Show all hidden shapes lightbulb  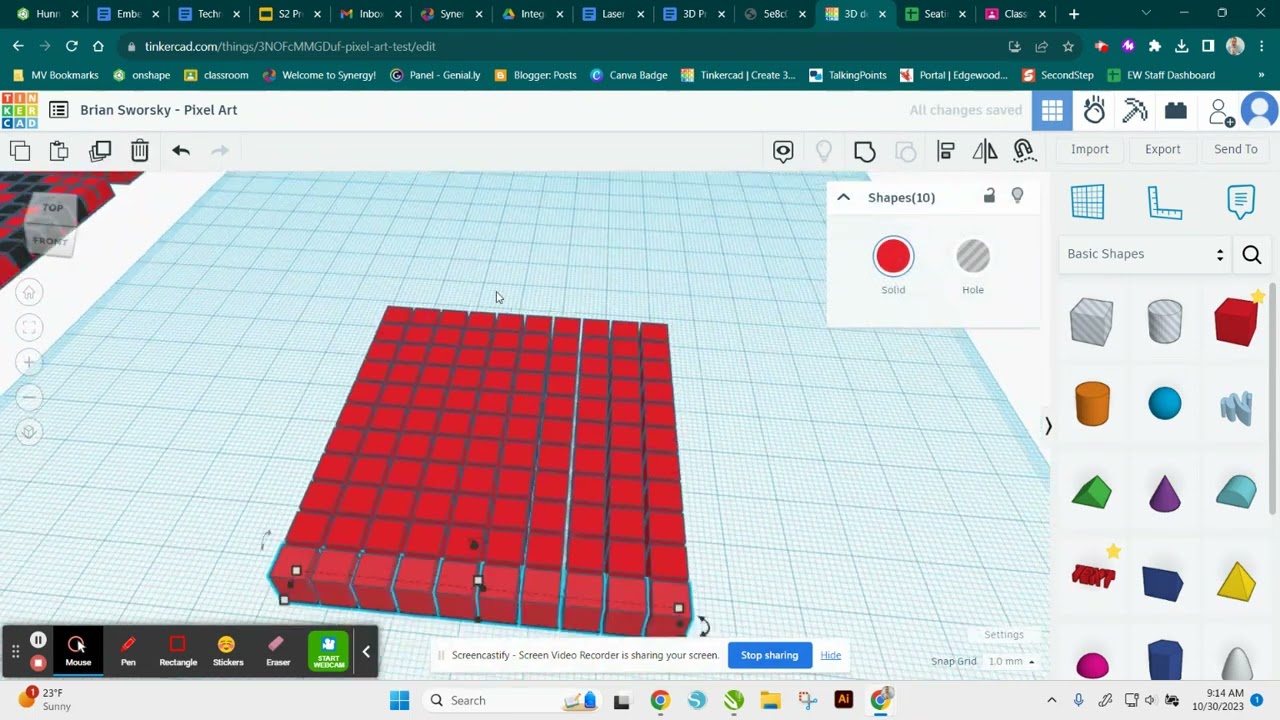[824, 151]
